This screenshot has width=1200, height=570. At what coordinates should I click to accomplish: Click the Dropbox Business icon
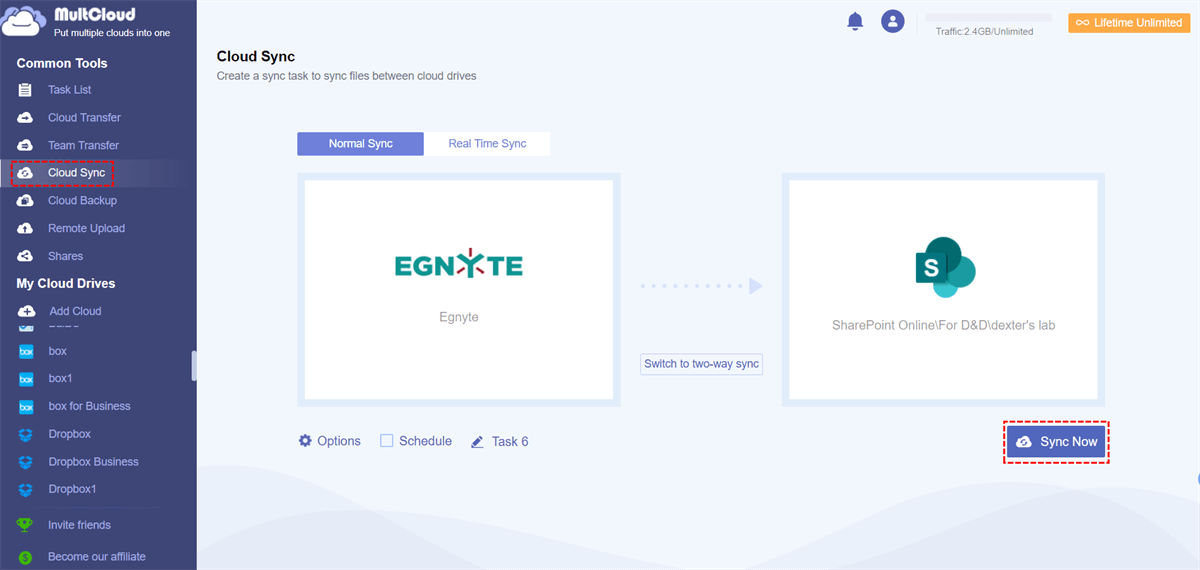tap(26, 462)
